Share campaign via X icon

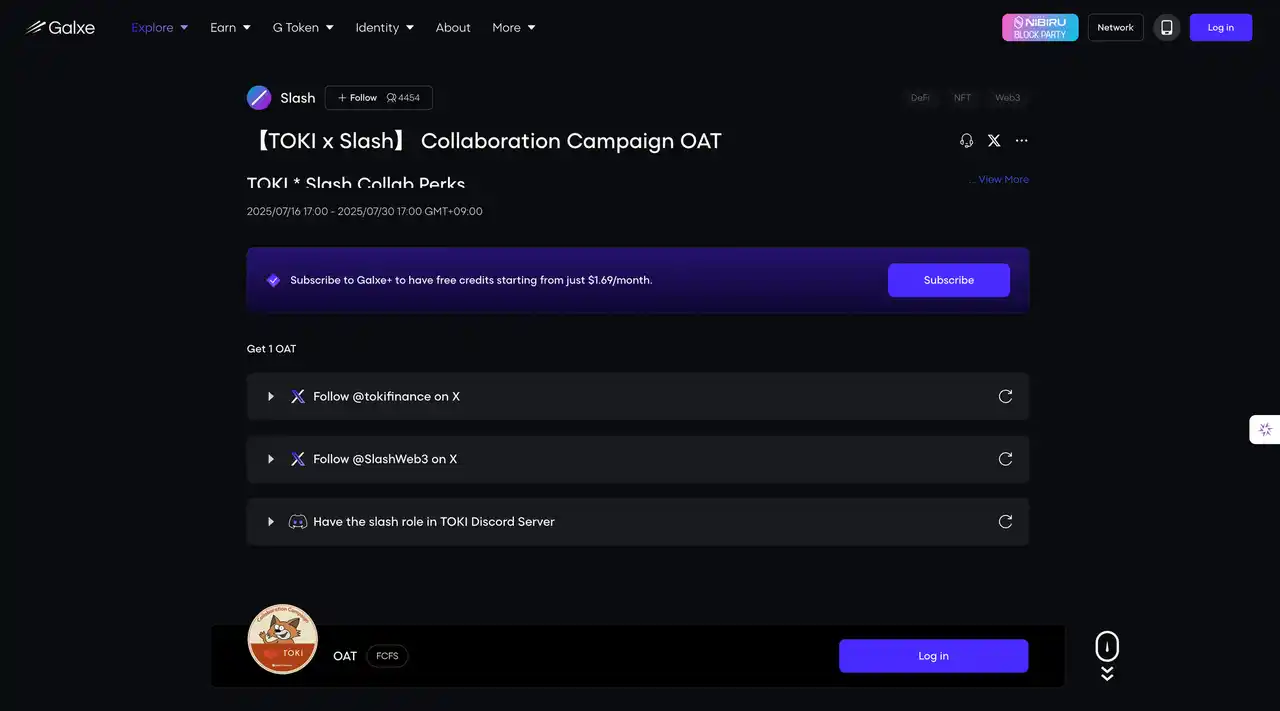(x=994, y=141)
